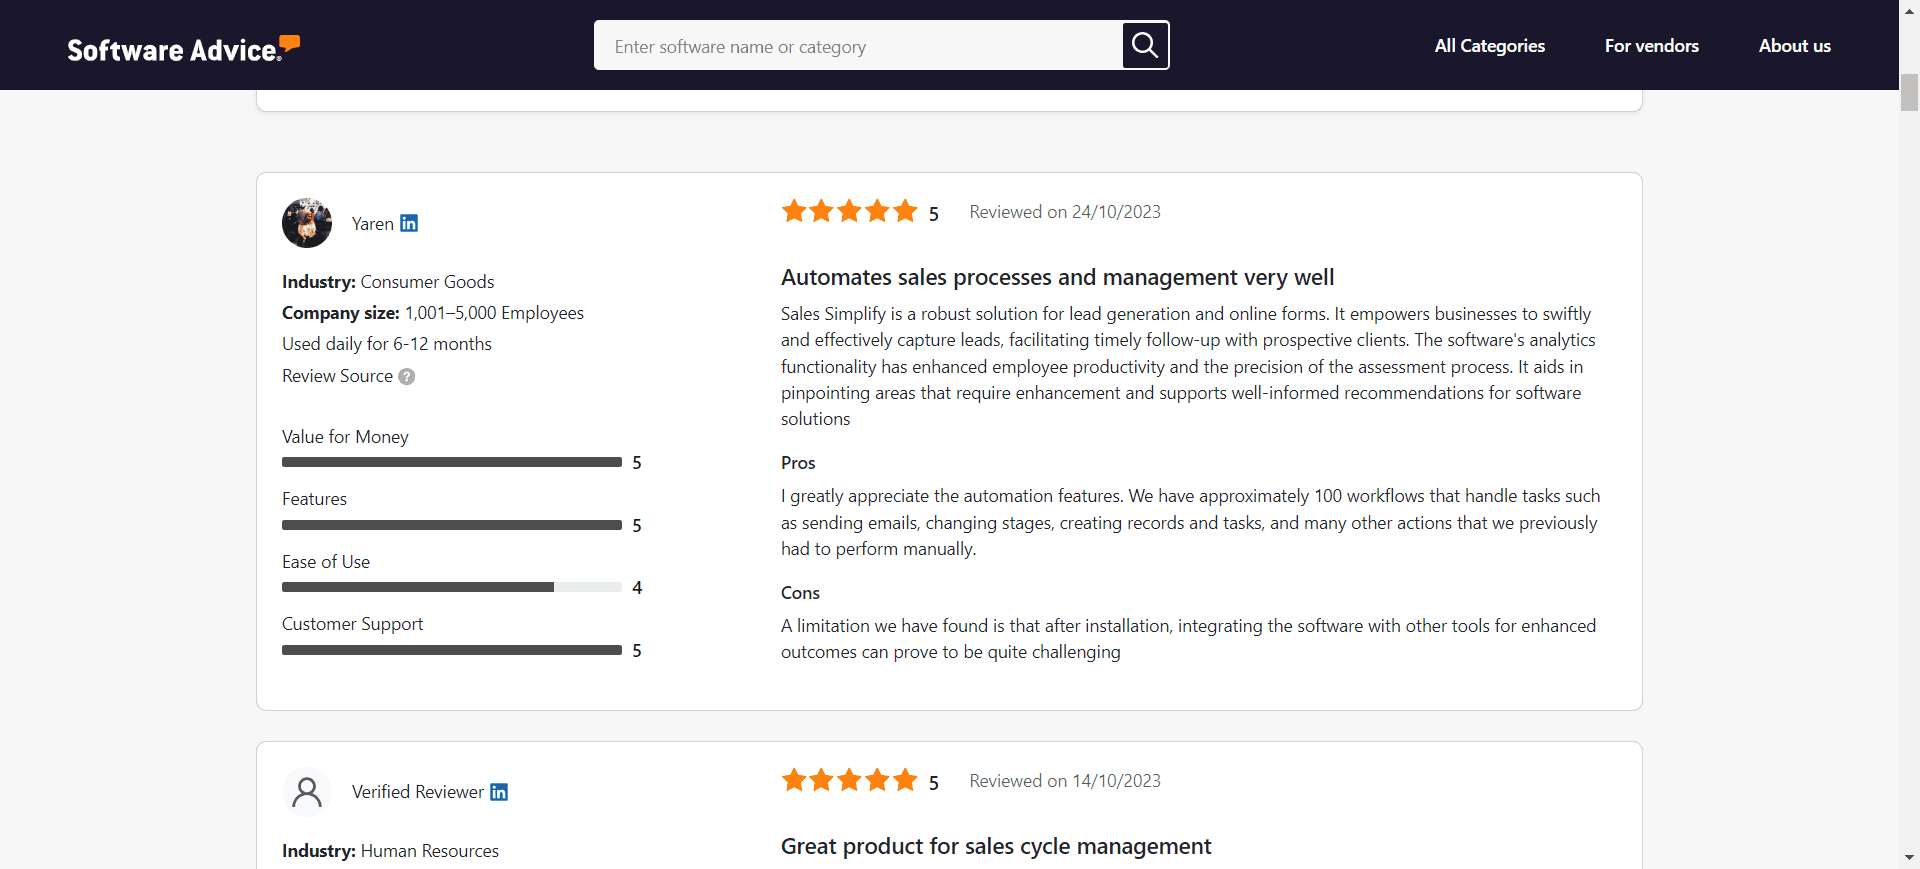The image size is (1920, 869).
Task: Click the Review Source help icon
Action: 406,377
